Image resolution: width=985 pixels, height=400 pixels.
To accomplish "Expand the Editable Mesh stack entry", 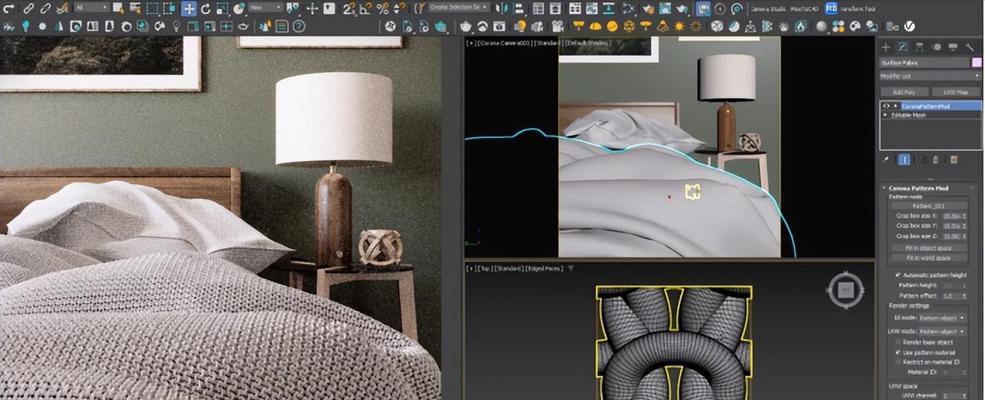I will pyautogui.click(x=886, y=115).
